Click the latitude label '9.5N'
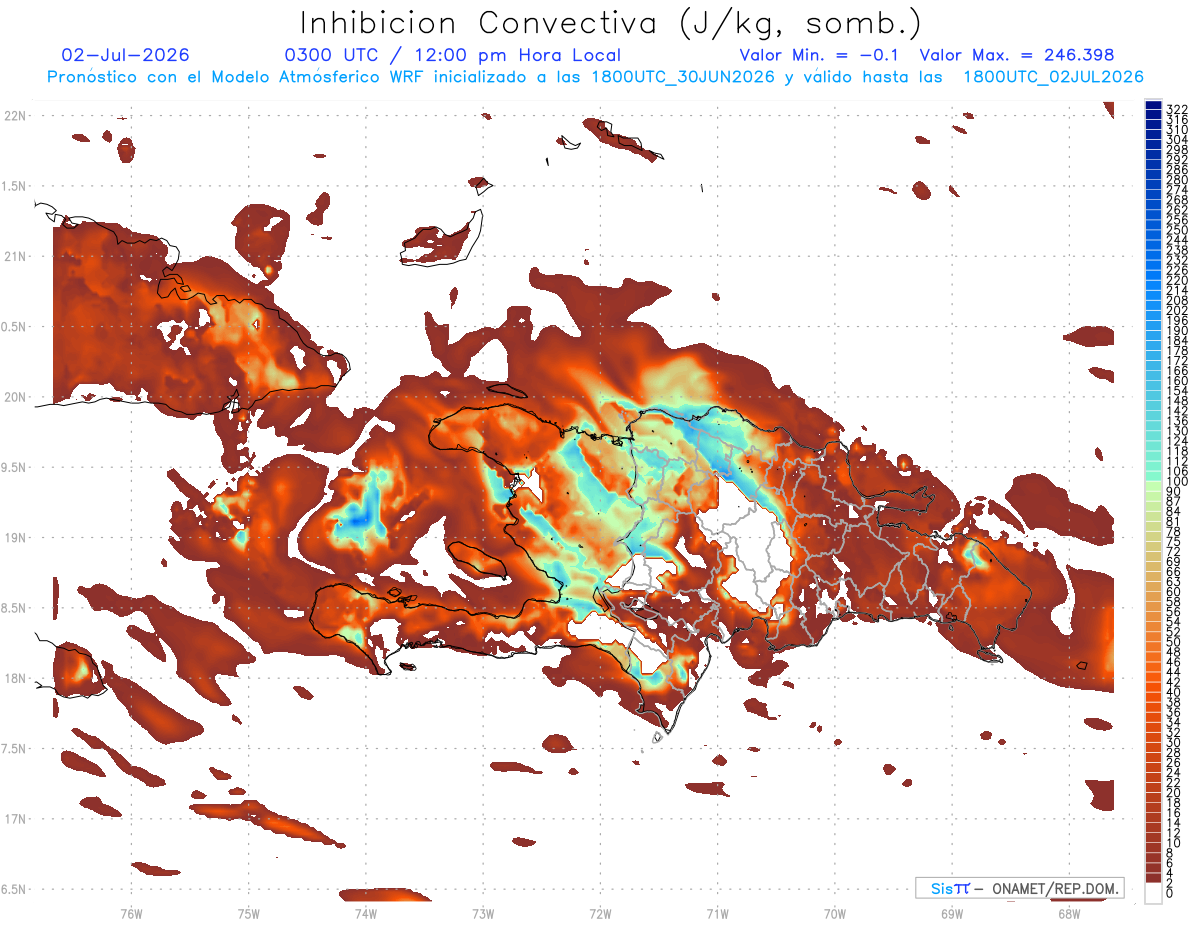Screen dimensions: 1200x927 click(14, 467)
